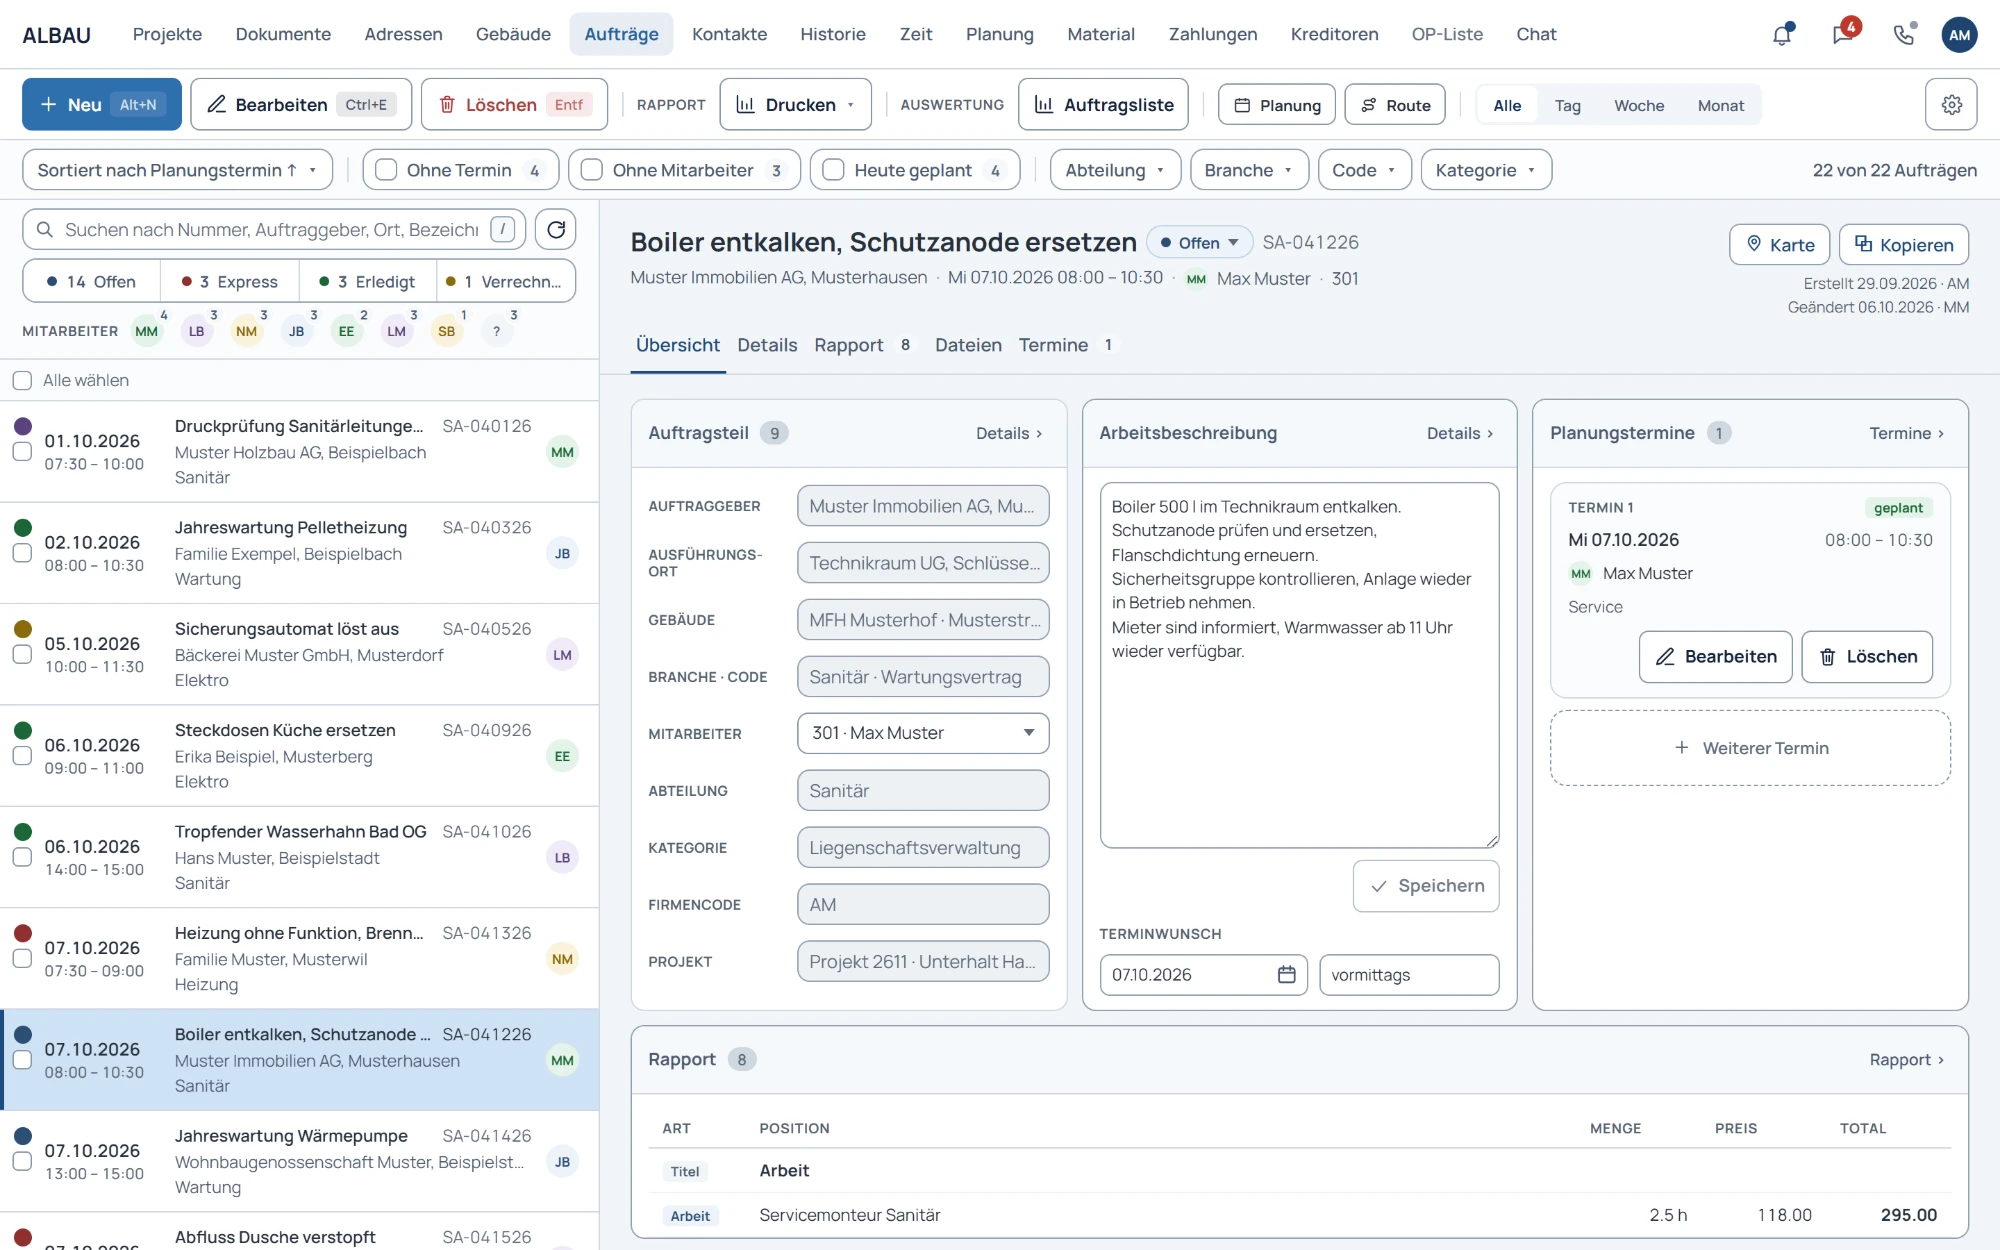2000x1250 pixels.
Task: Switch to the Dateien tab
Action: (x=968, y=345)
